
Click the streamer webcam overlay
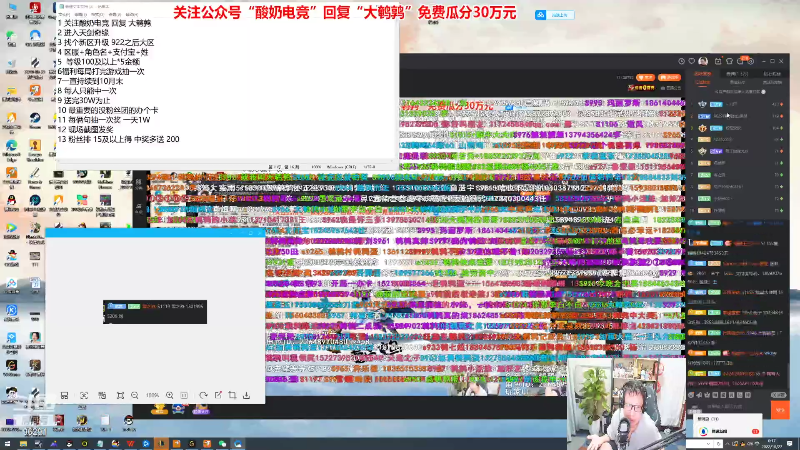point(627,404)
